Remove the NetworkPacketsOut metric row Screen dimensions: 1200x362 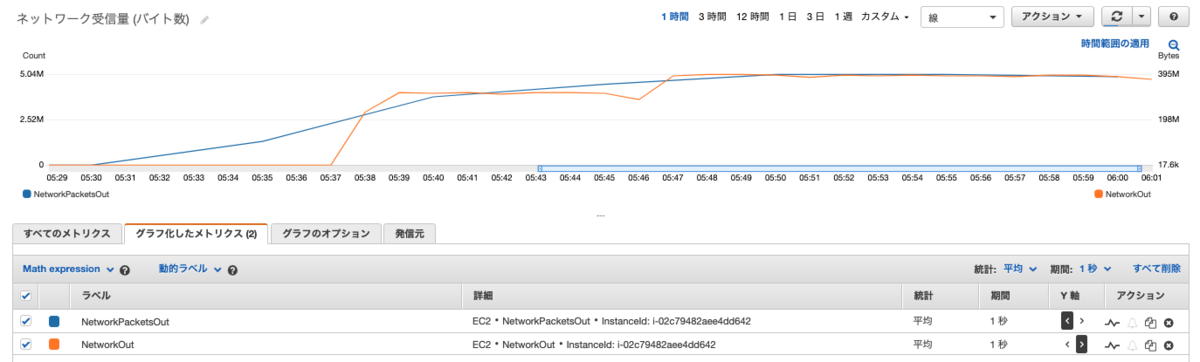(x=1168, y=322)
